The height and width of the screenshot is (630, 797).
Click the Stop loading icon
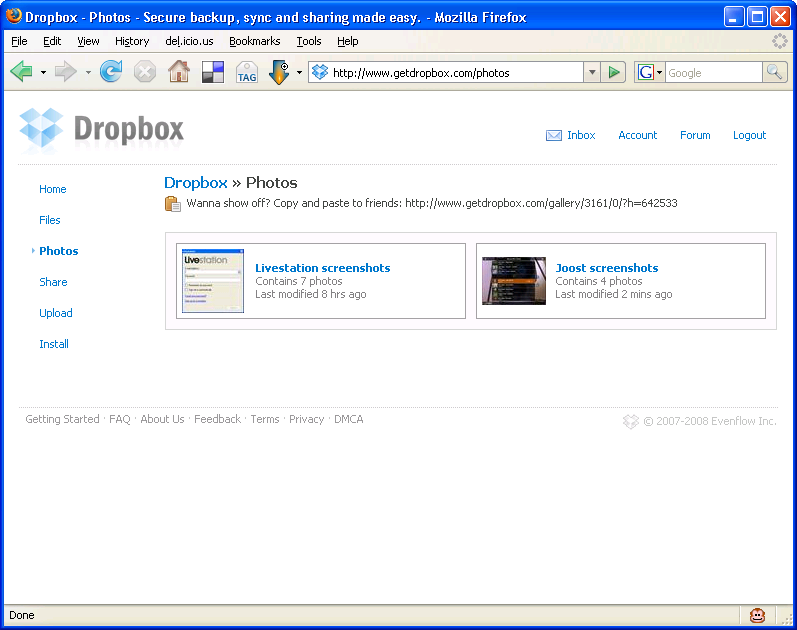[145, 72]
